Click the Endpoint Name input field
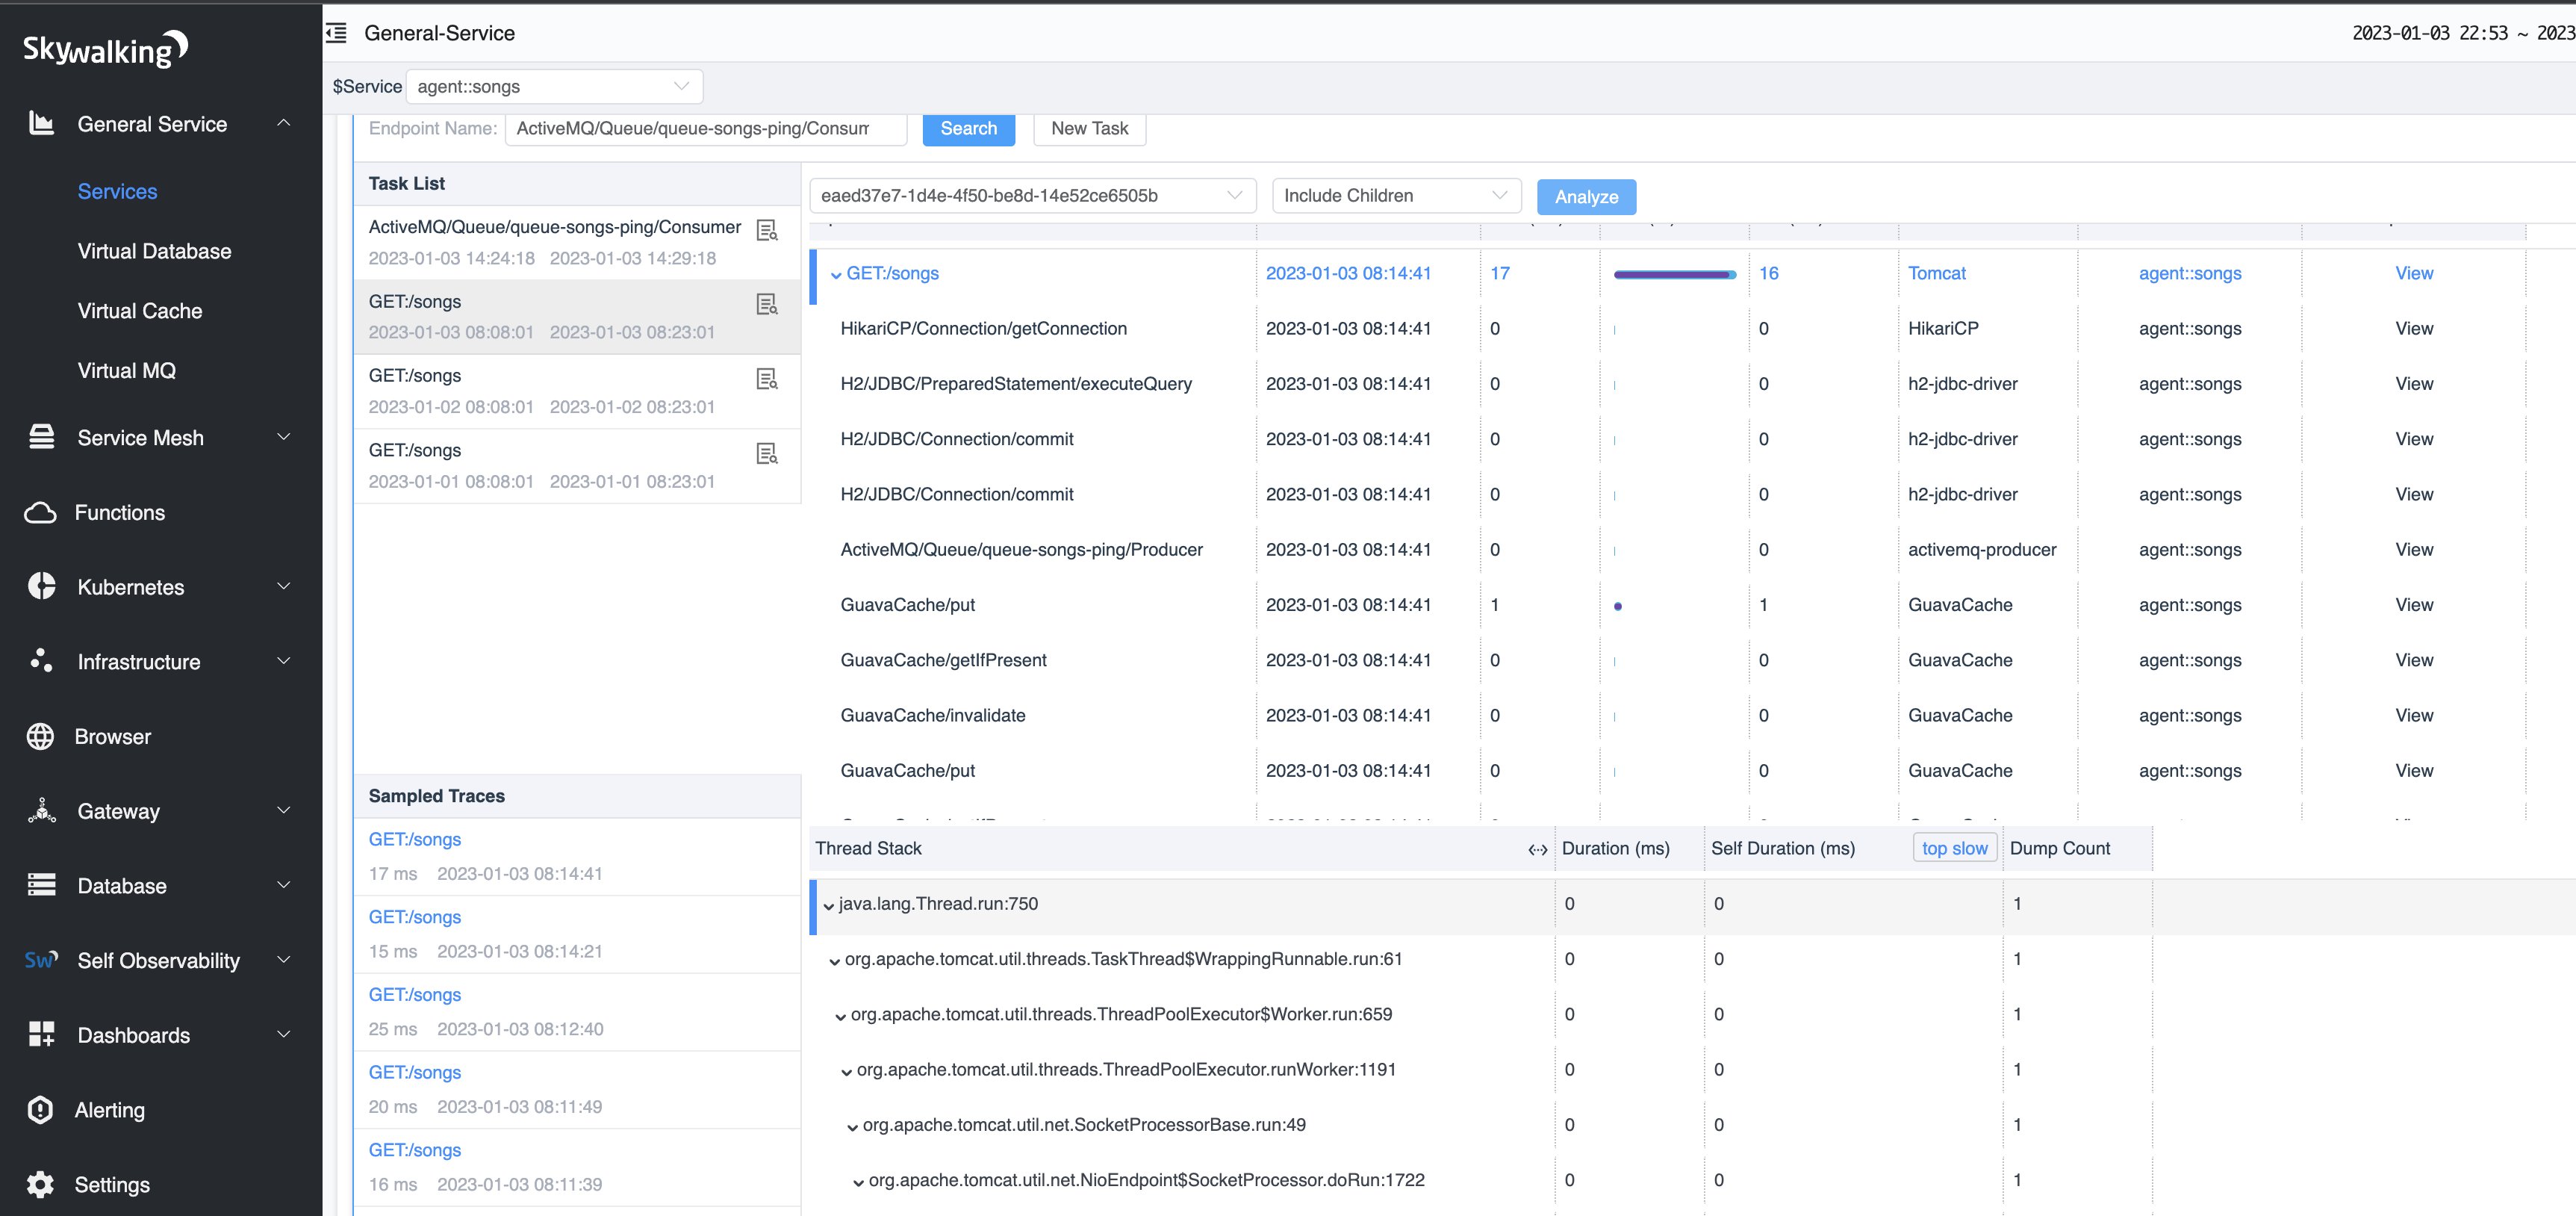Image resolution: width=2576 pixels, height=1216 pixels. click(x=704, y=128)
